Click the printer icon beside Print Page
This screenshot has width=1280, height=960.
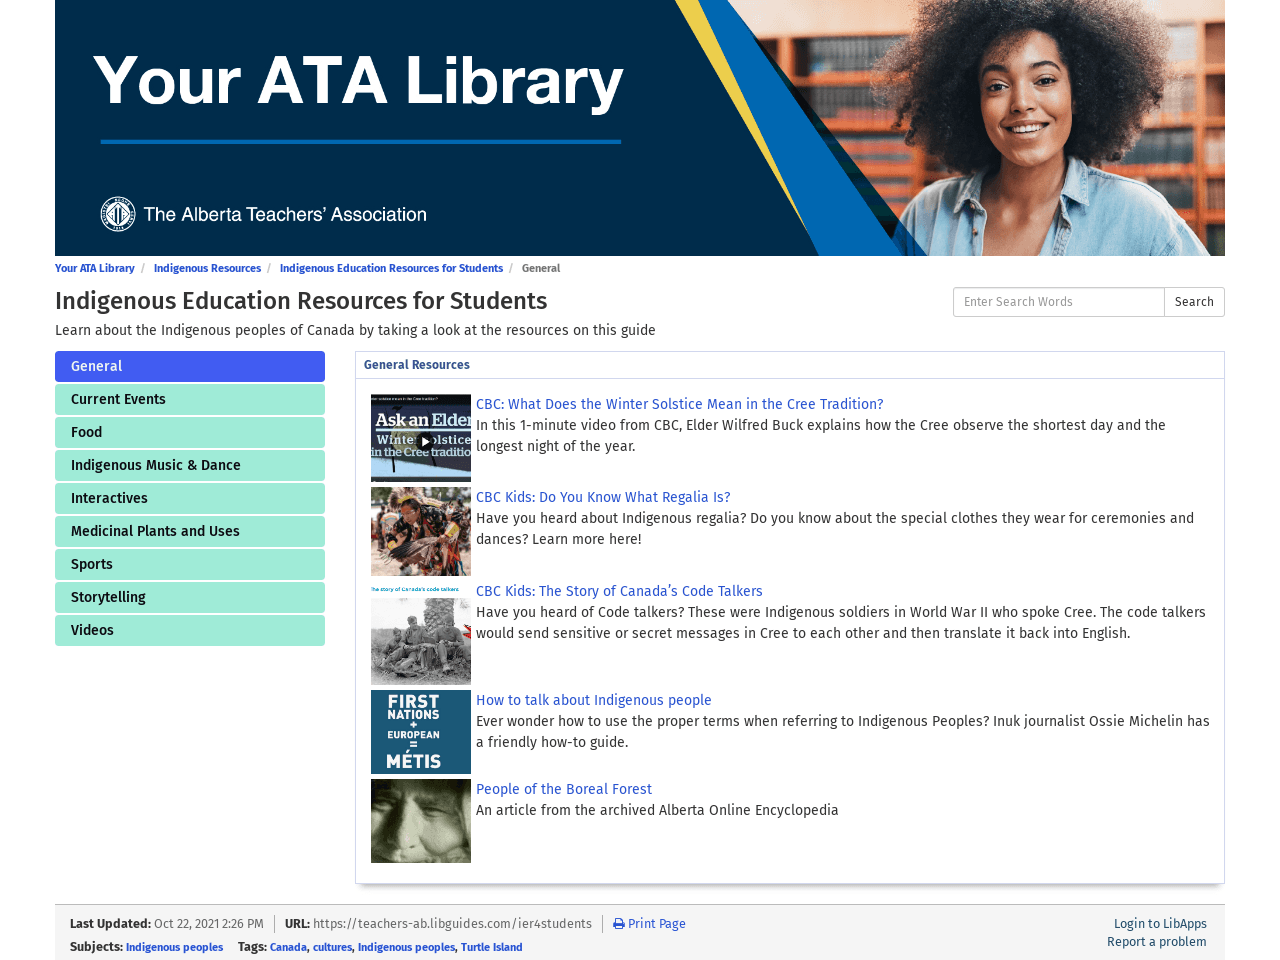pyautogui.click(x=618, y=924)
